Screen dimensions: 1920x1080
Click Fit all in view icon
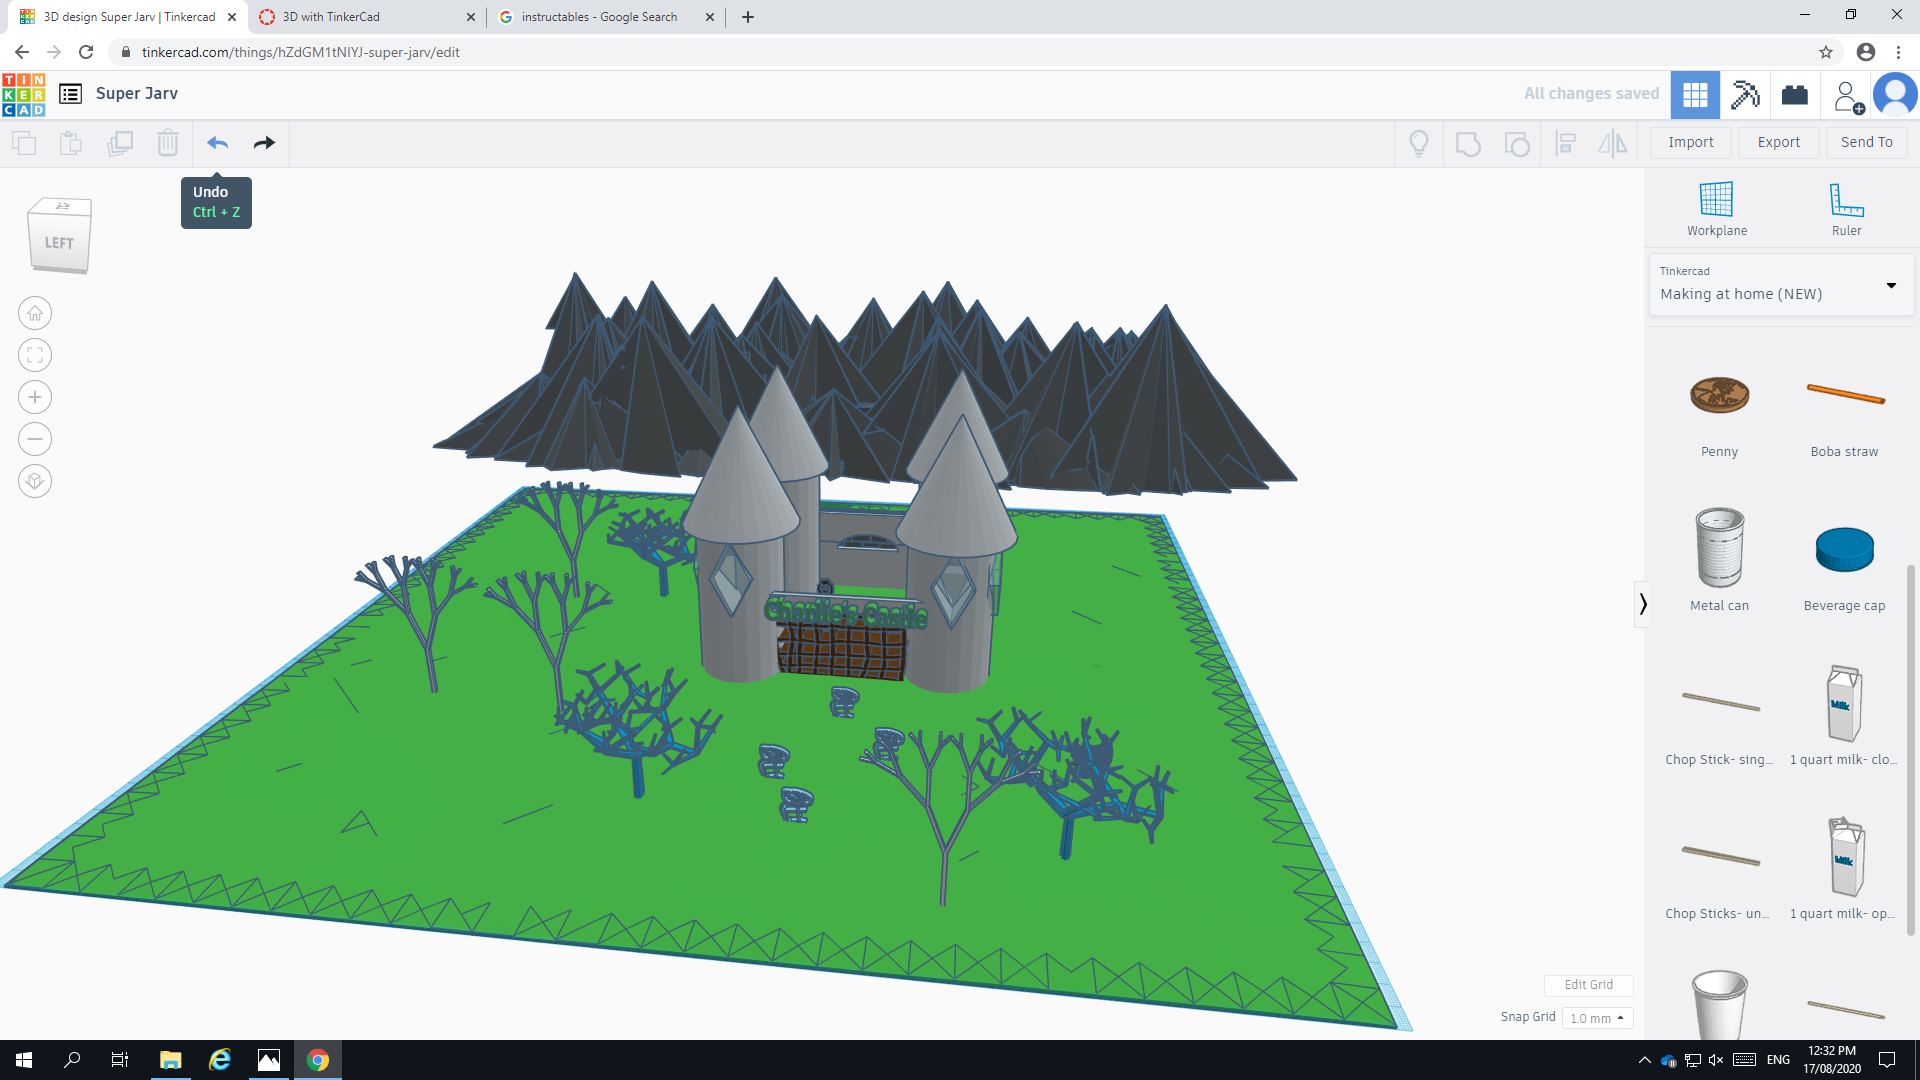tap(35, 355)
